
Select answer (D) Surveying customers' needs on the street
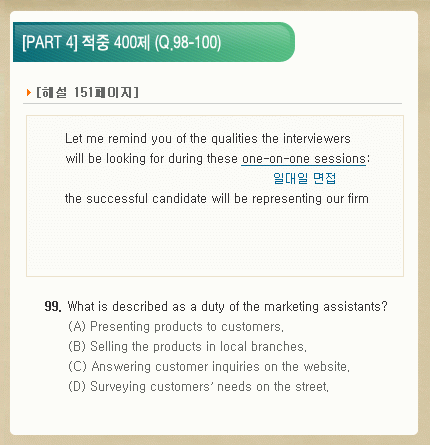[x=198, y=386]
